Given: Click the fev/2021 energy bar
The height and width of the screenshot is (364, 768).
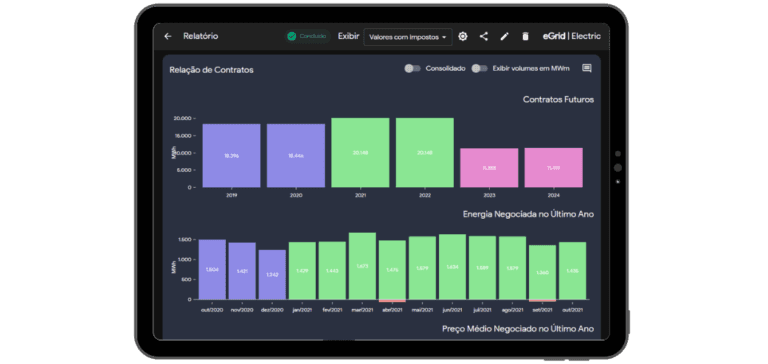Looking at the screenshot, I should click(332, 270).
